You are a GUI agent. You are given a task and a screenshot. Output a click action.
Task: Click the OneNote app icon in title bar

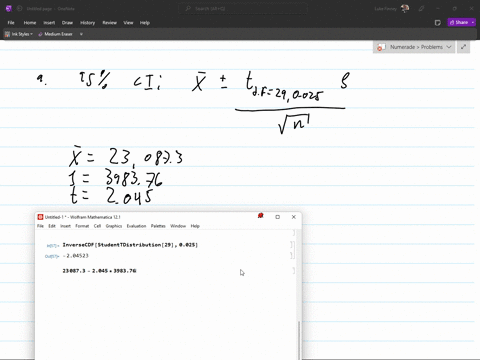(x=9, y=9)
